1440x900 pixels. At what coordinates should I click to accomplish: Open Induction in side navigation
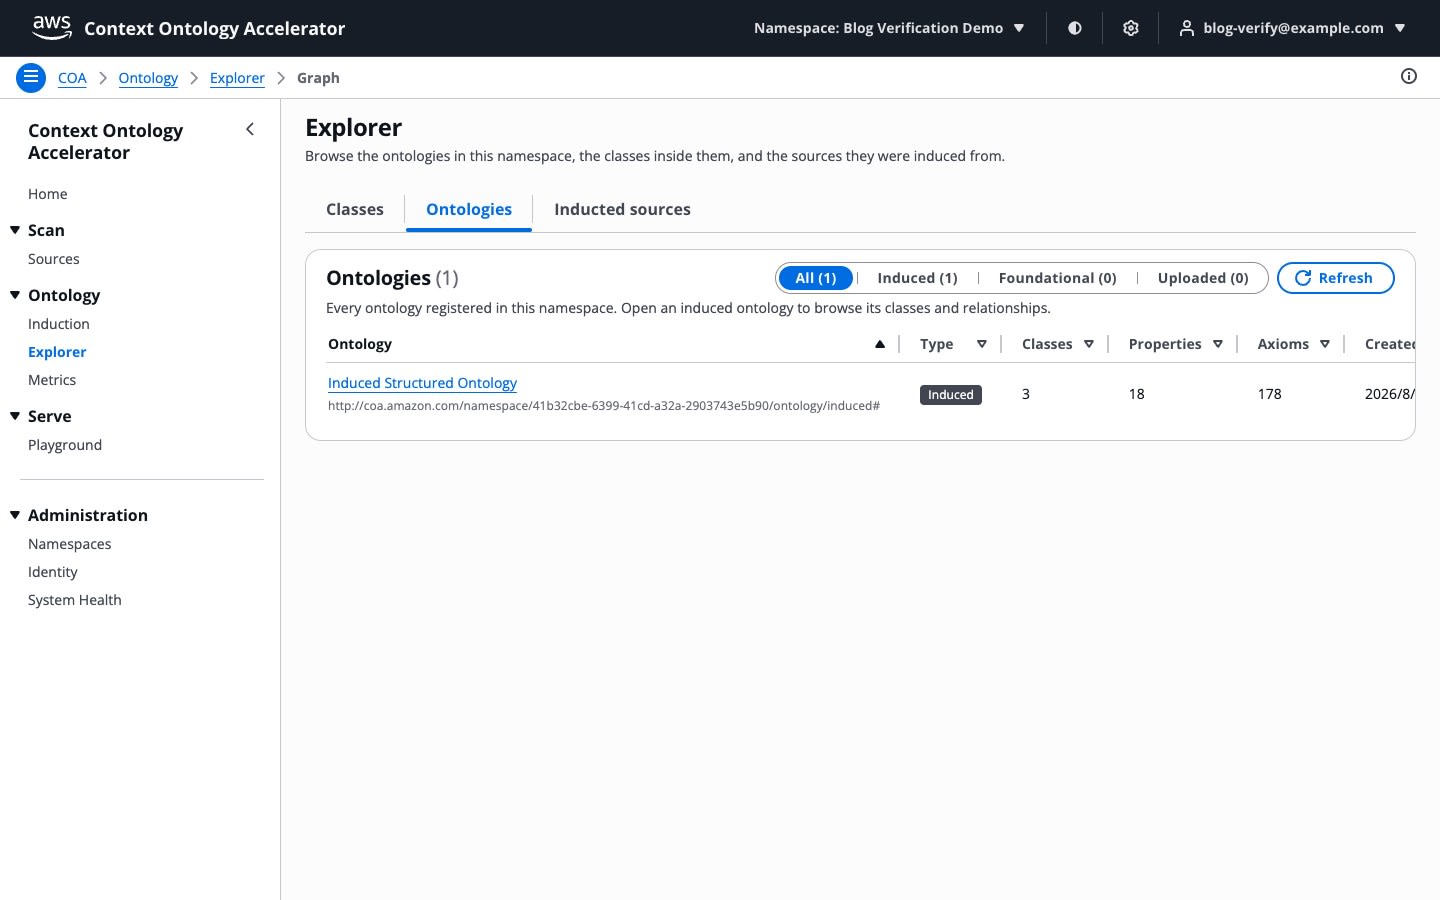click(x=59, y=324)
